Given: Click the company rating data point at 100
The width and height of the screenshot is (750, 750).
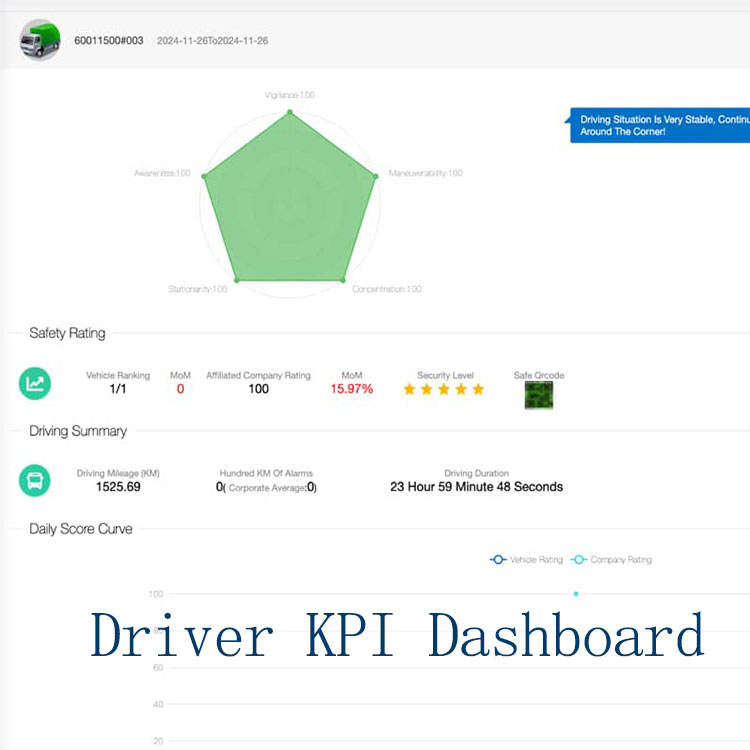Looking at the screenshot, I should [576, 594].
